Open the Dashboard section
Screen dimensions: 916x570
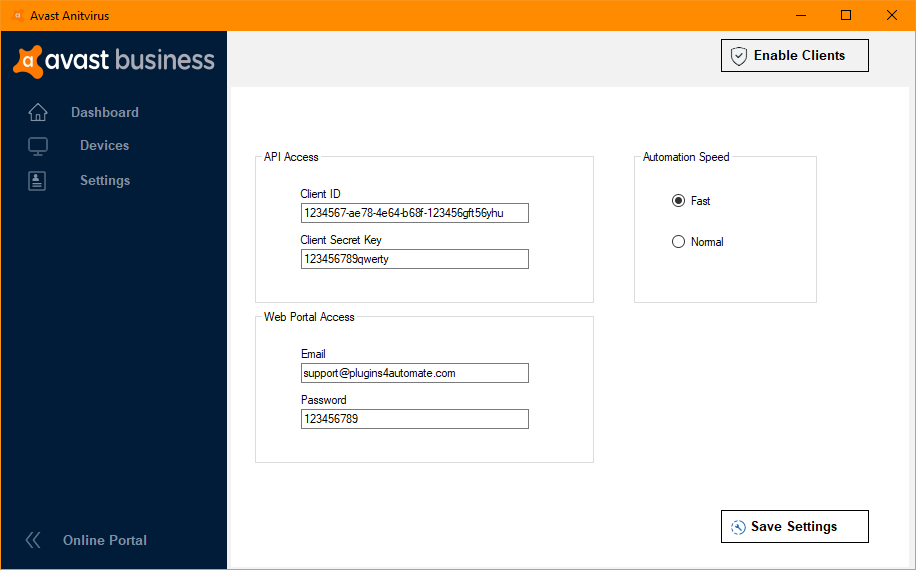(x=105, y=113)
